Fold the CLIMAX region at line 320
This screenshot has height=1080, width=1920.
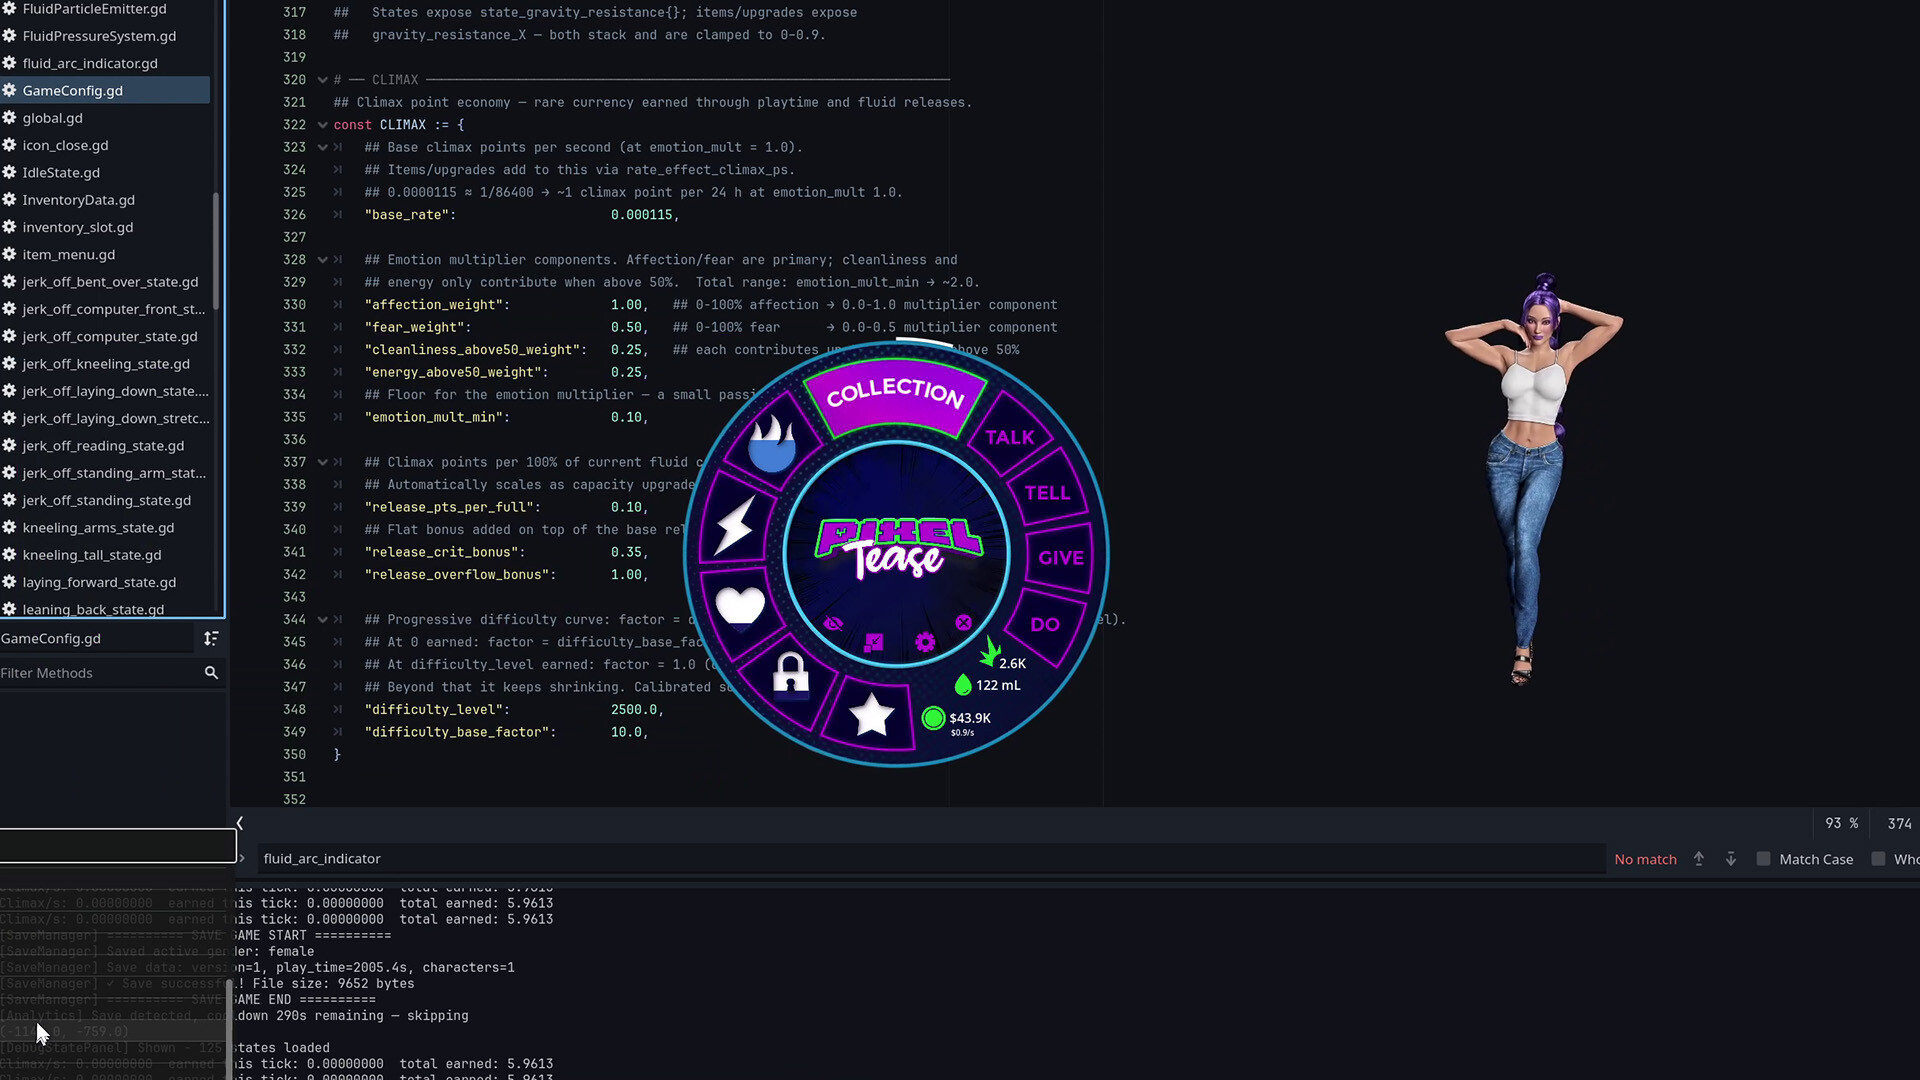pos(322,80)
